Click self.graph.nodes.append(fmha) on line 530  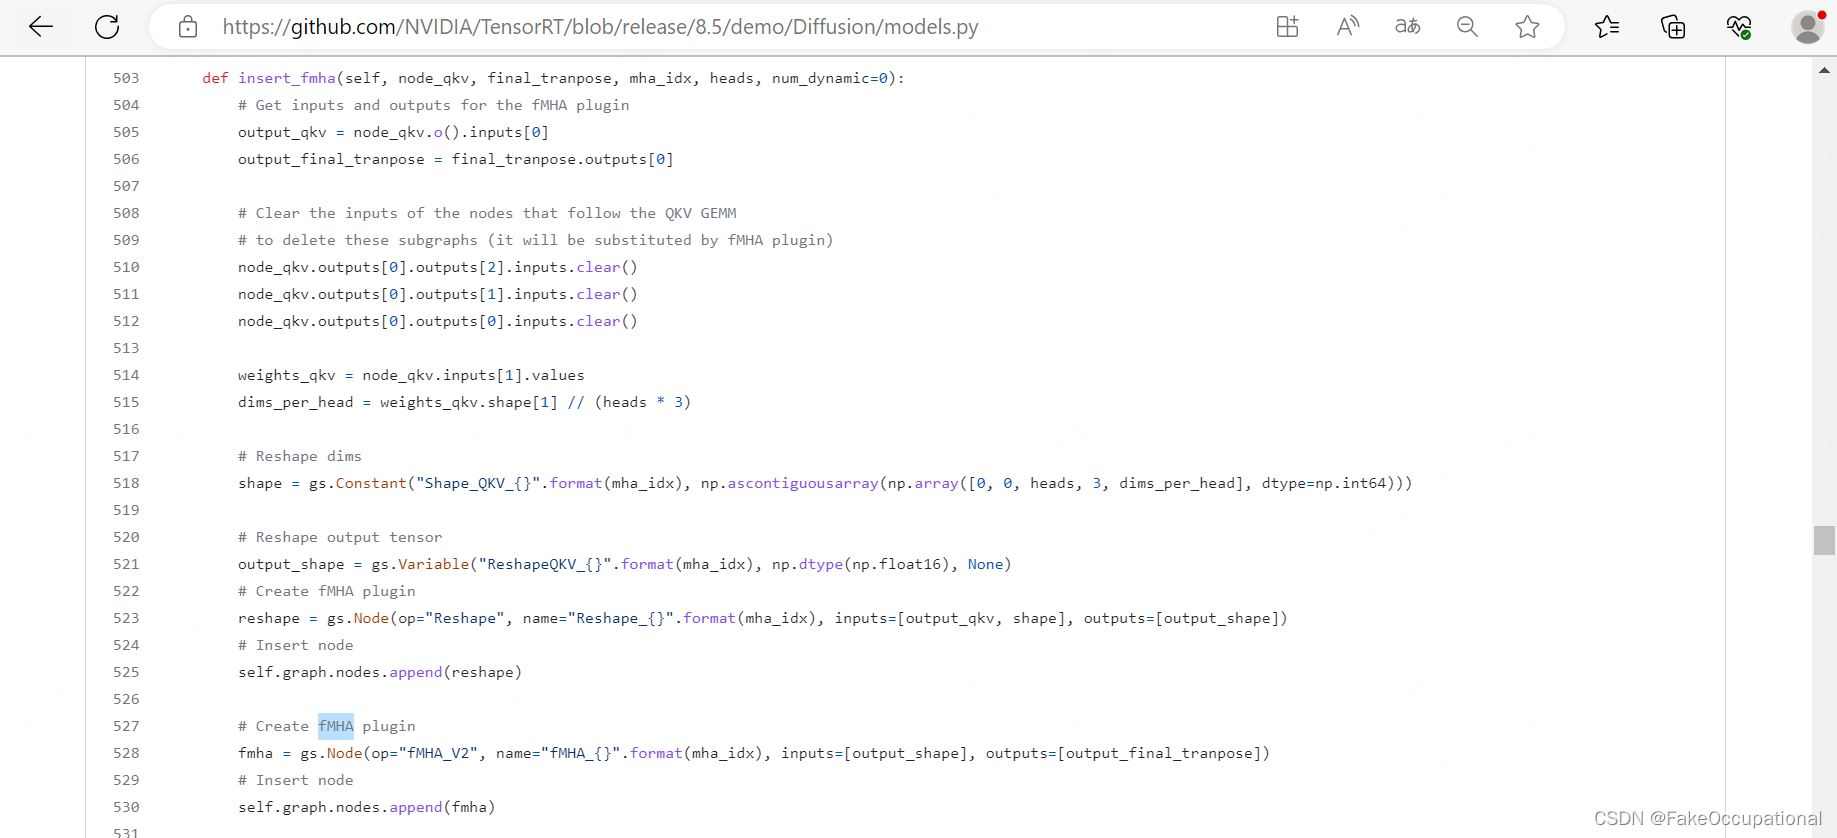tap(367, 807)
